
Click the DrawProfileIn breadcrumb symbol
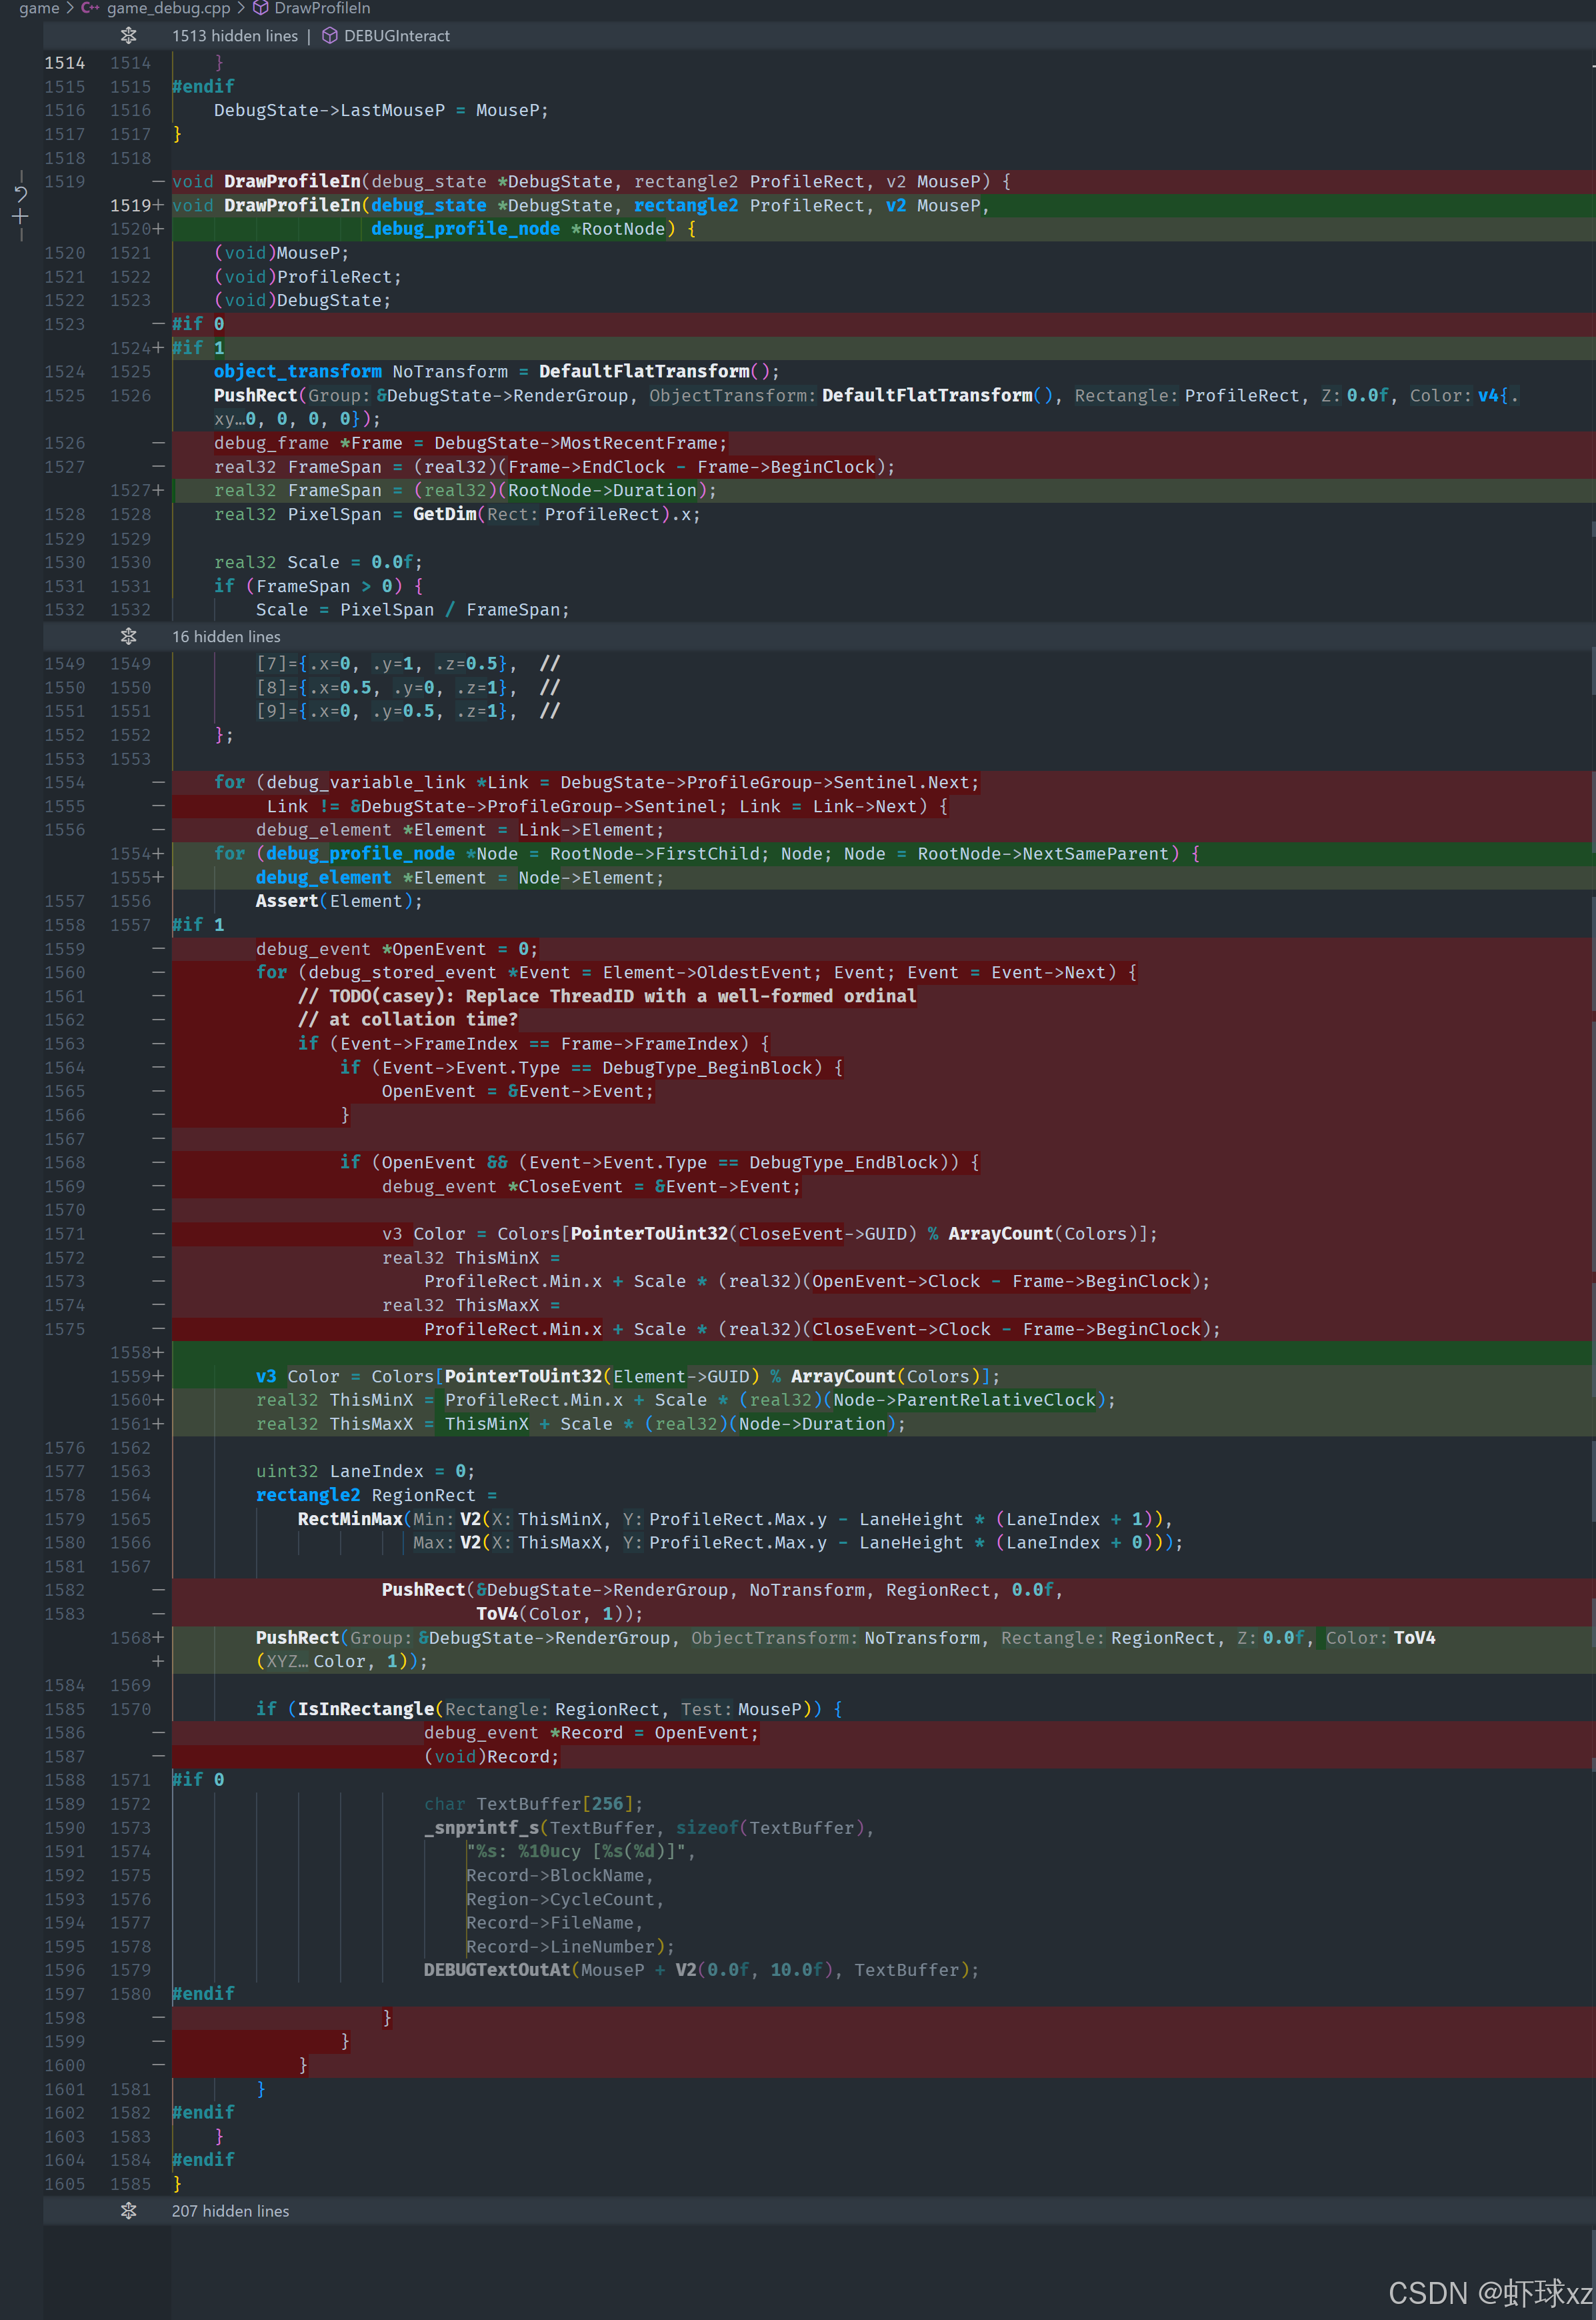(322, 8)
